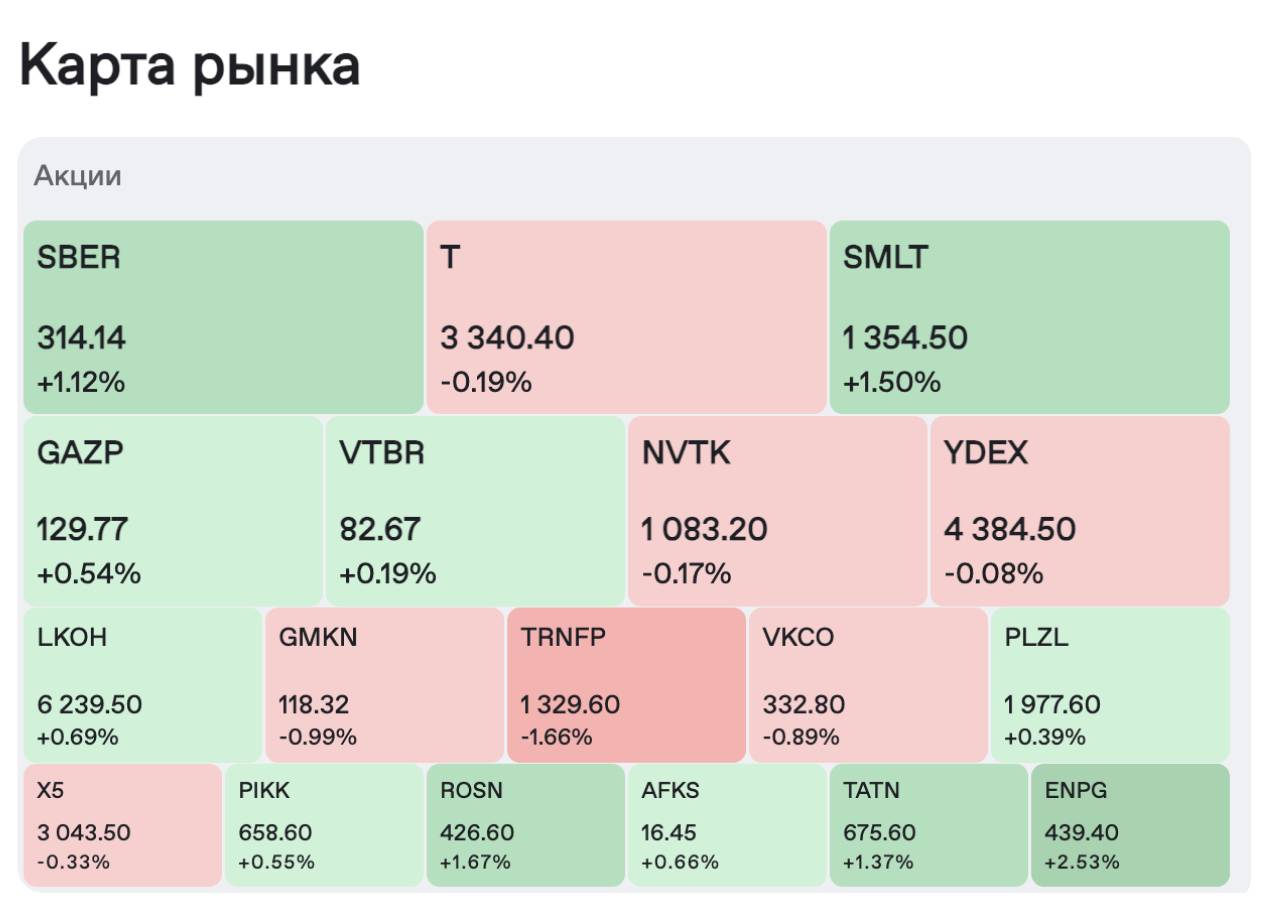Open the GMKN stock tile
Image resolution: width=1272 pixels, height=909 pixels.
pos(384,685)
